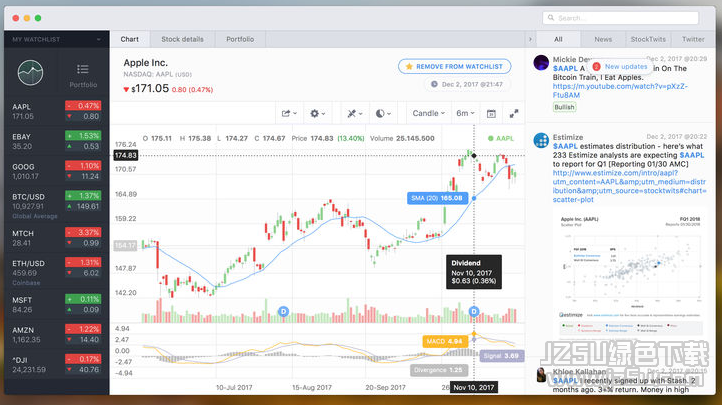Open the YouTube link in Mickie's post

620,91
